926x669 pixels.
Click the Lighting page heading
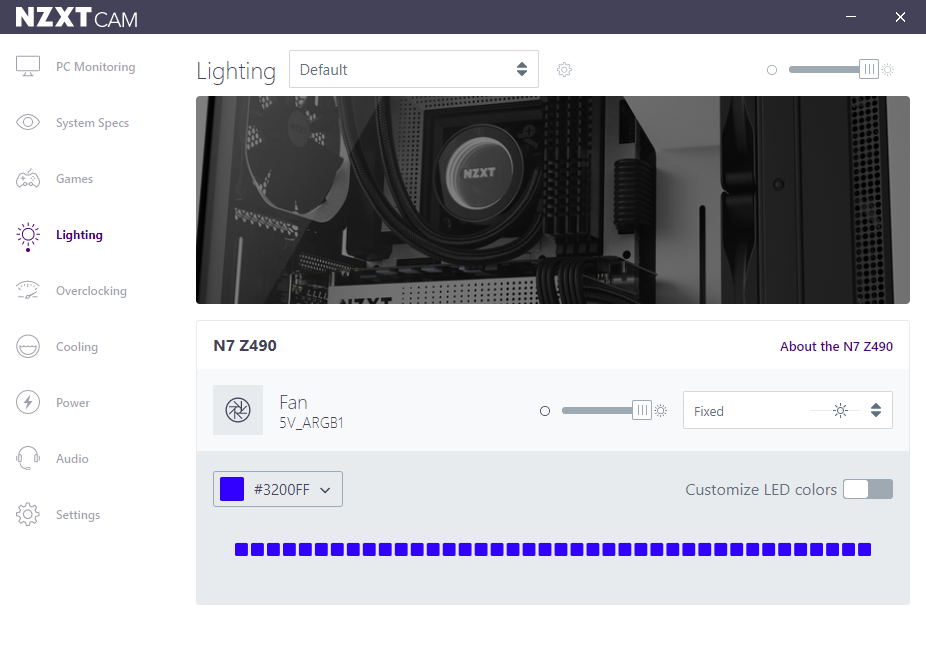tap(236, 71)
